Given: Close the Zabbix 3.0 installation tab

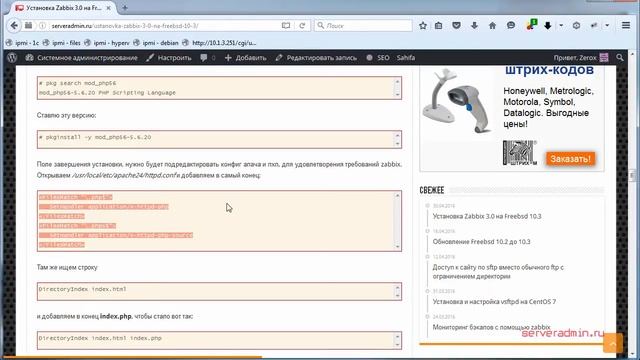Looking at the screenshot, I should (108, 8).
